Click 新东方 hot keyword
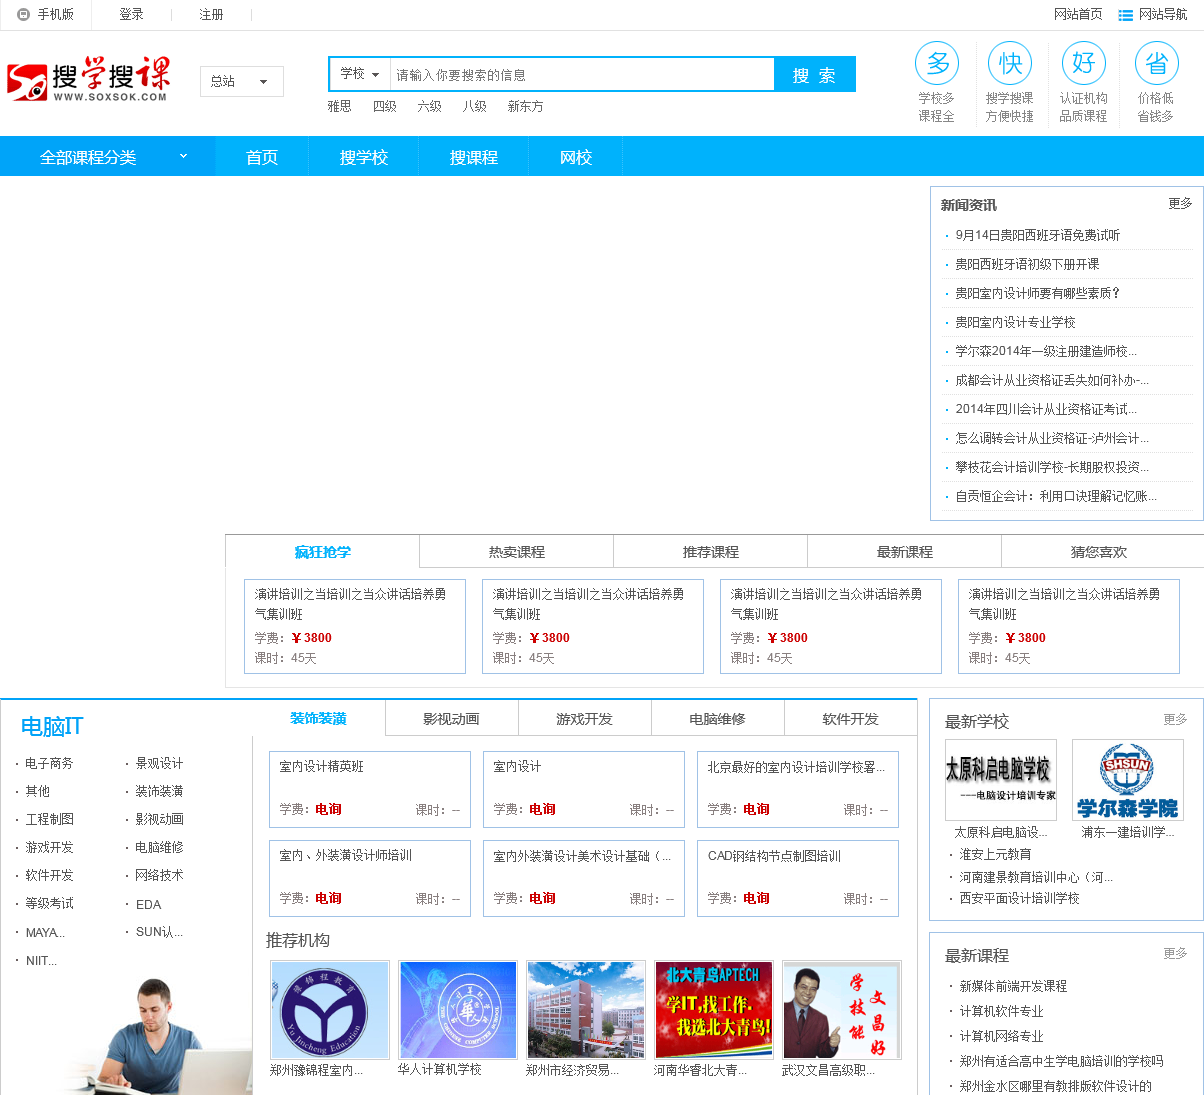 (x=525, y=106)
